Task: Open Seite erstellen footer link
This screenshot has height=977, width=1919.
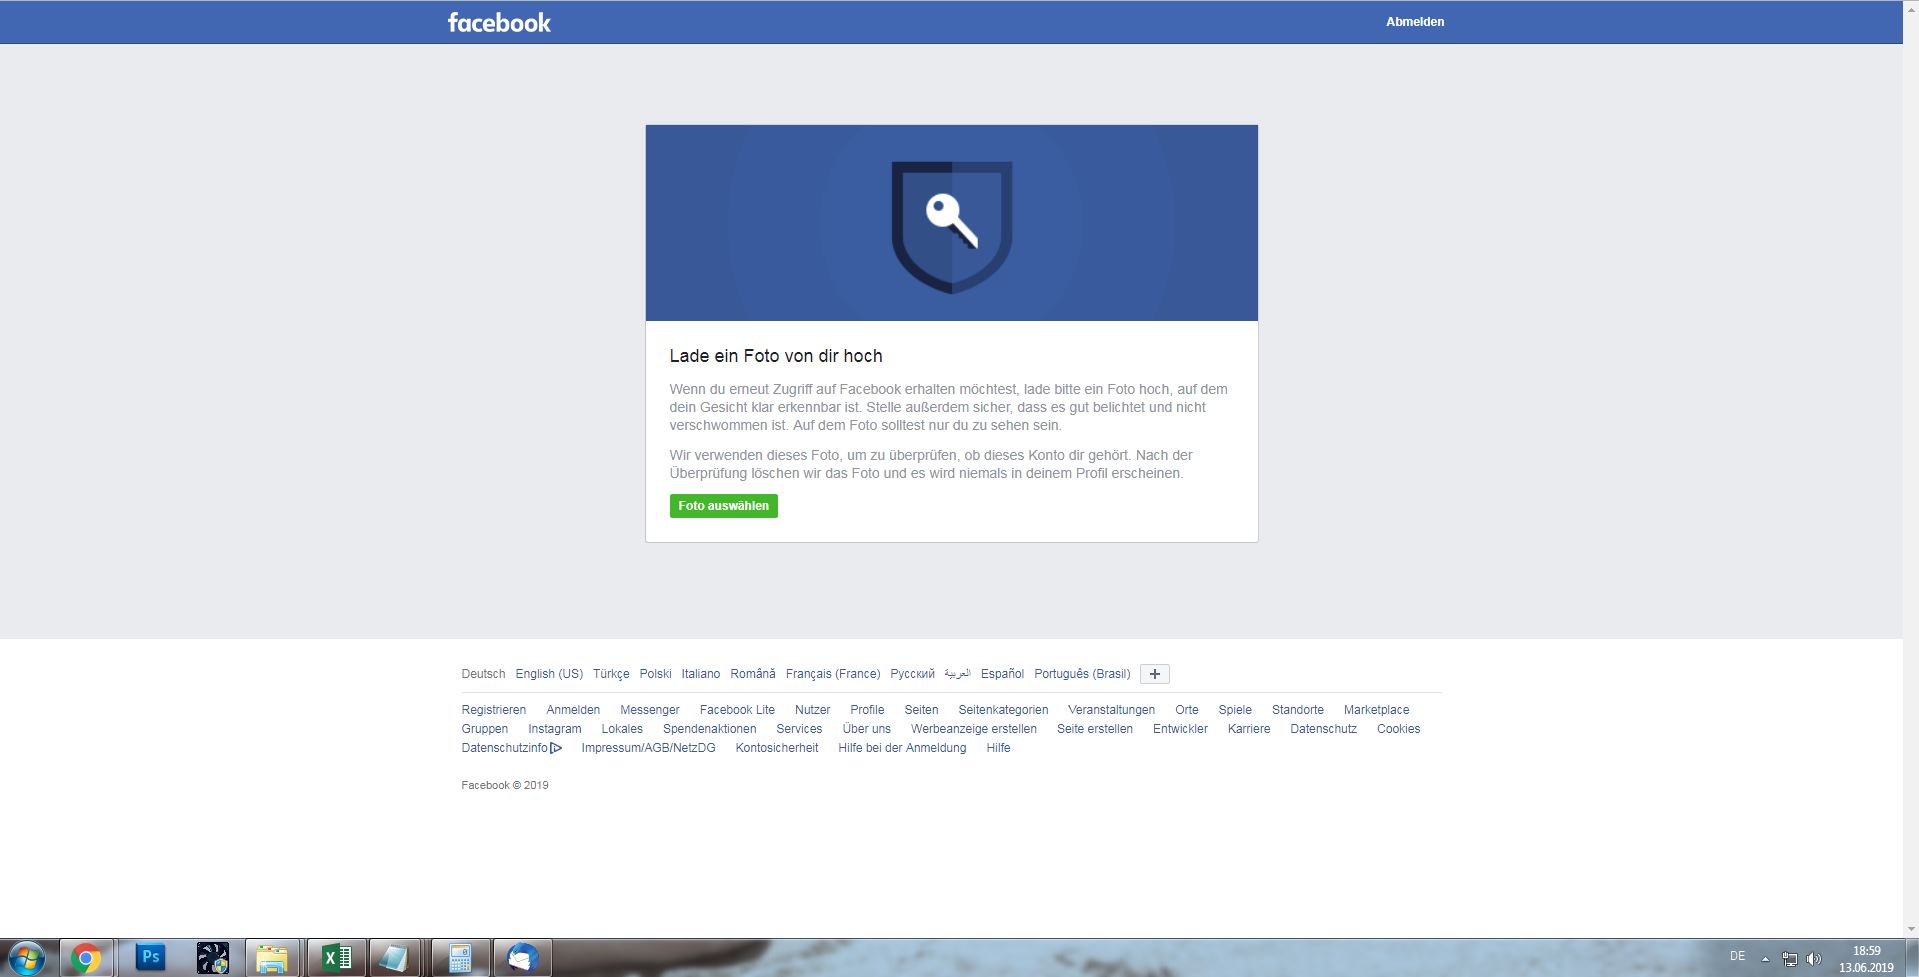Action: [1095, 729]
